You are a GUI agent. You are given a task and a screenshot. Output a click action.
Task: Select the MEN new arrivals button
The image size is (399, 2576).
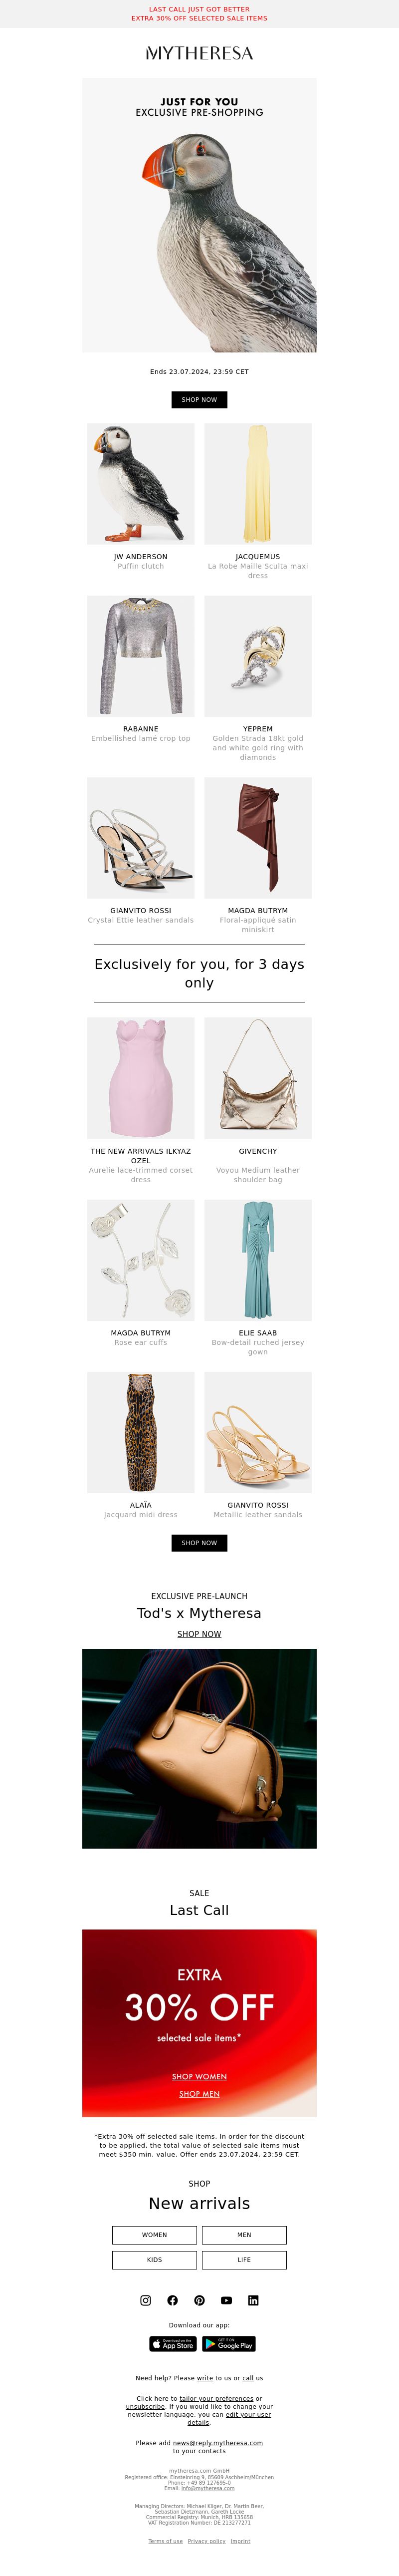point(244,2234)
